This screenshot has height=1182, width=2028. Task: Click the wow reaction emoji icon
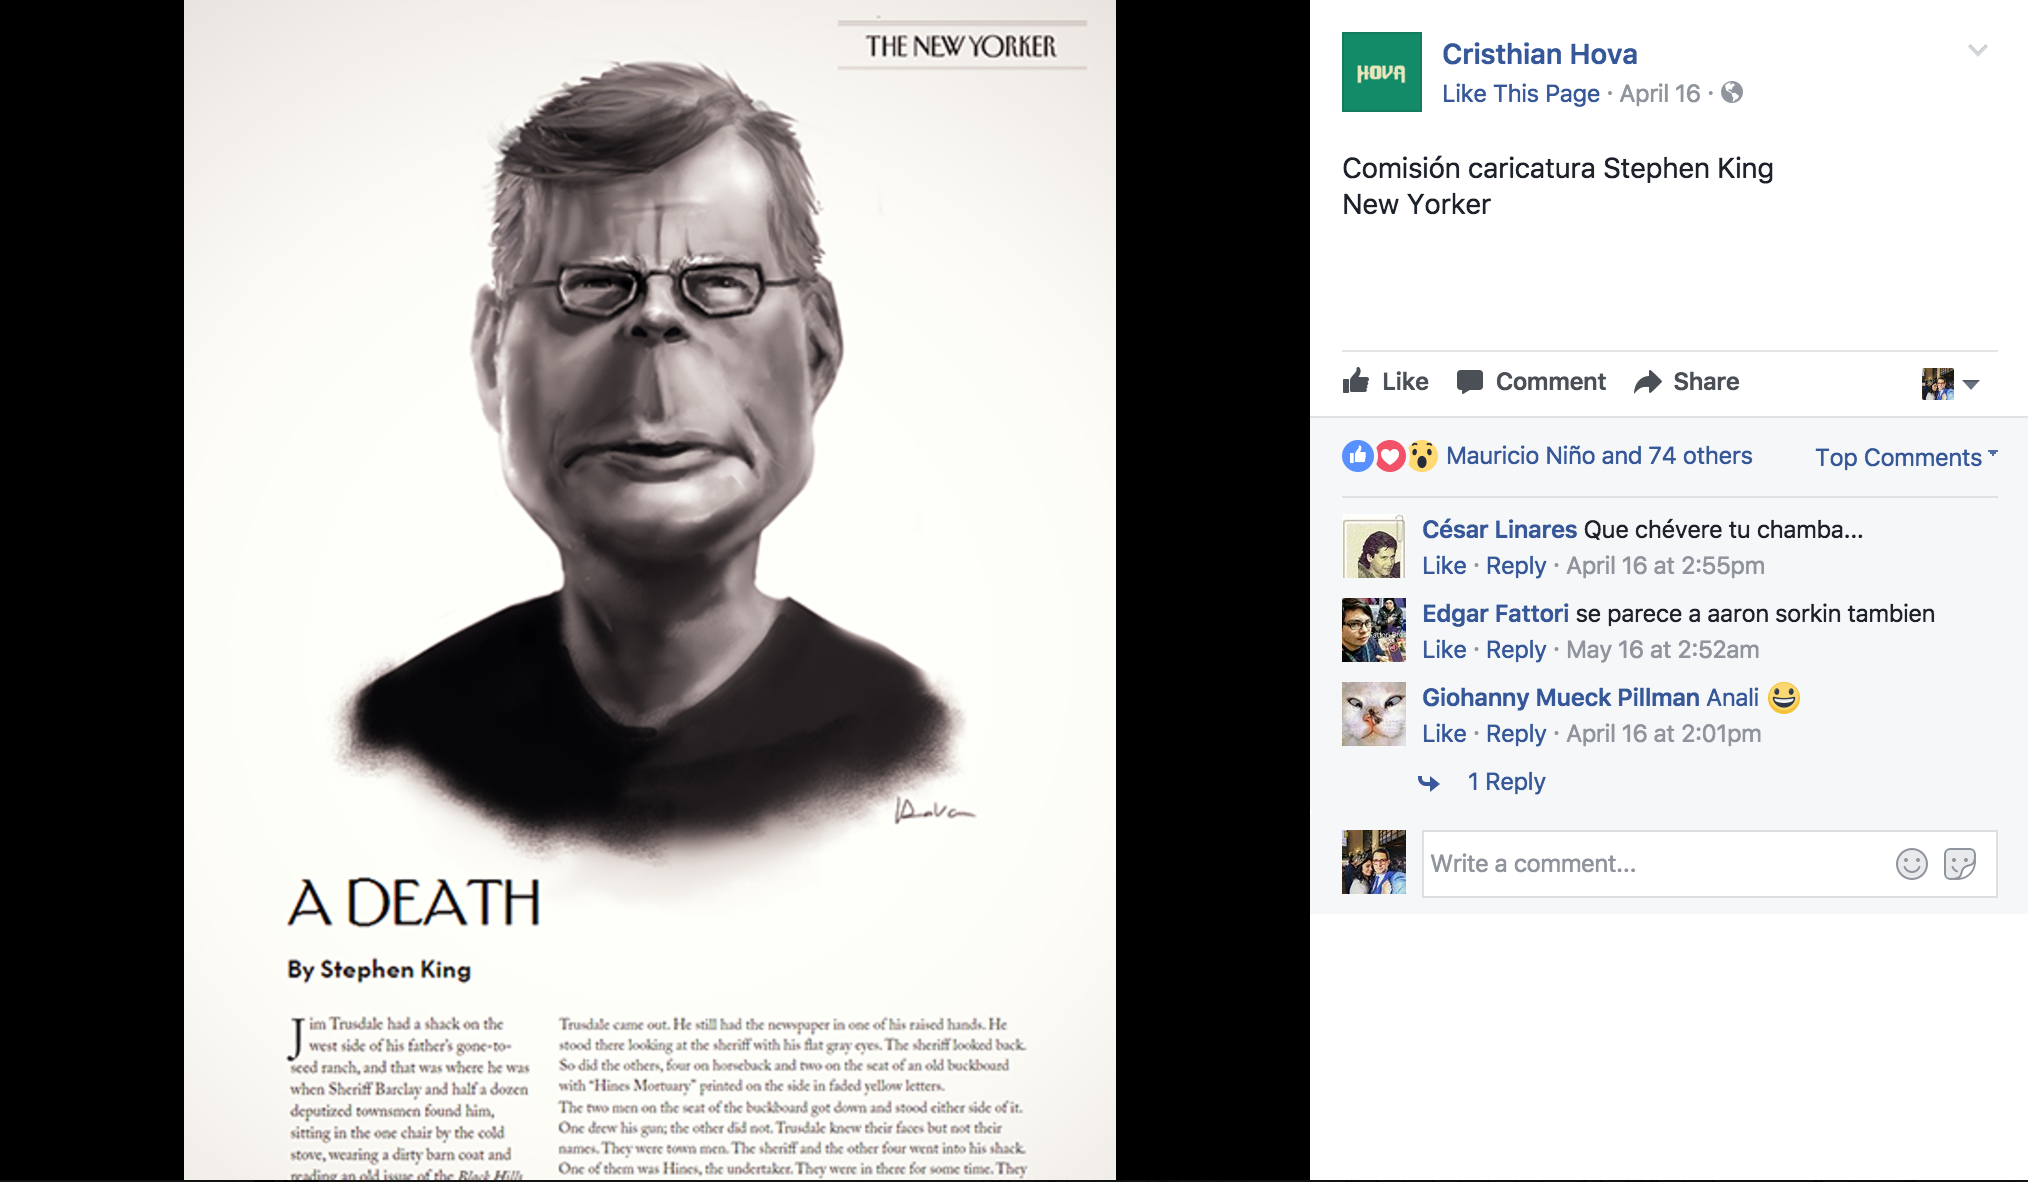click(1422, 456)
